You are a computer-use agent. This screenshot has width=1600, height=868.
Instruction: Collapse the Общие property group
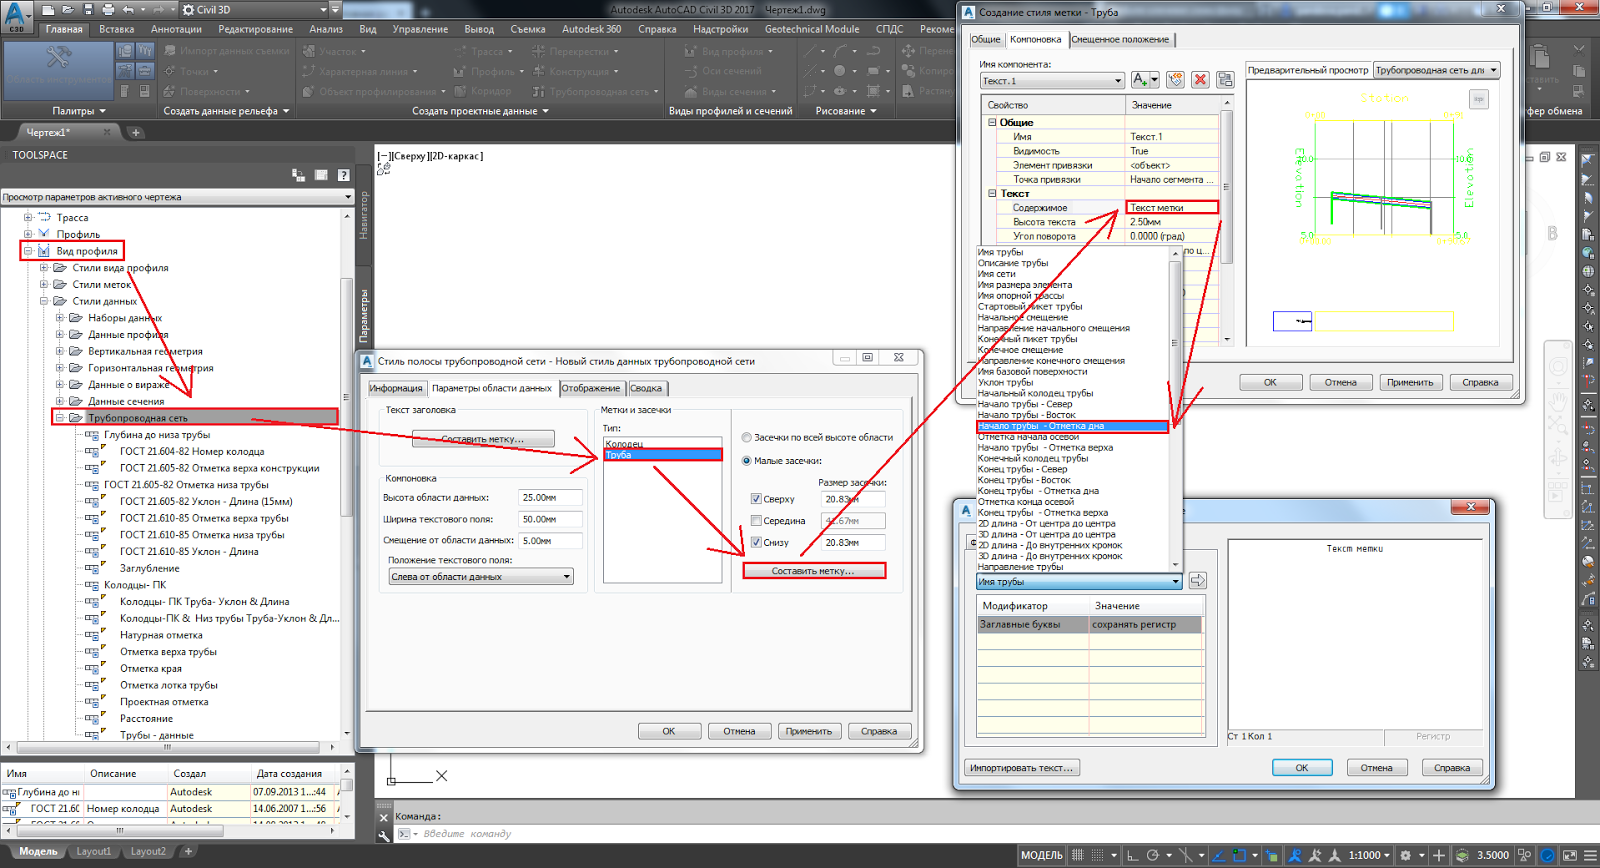tap(992, 122)
